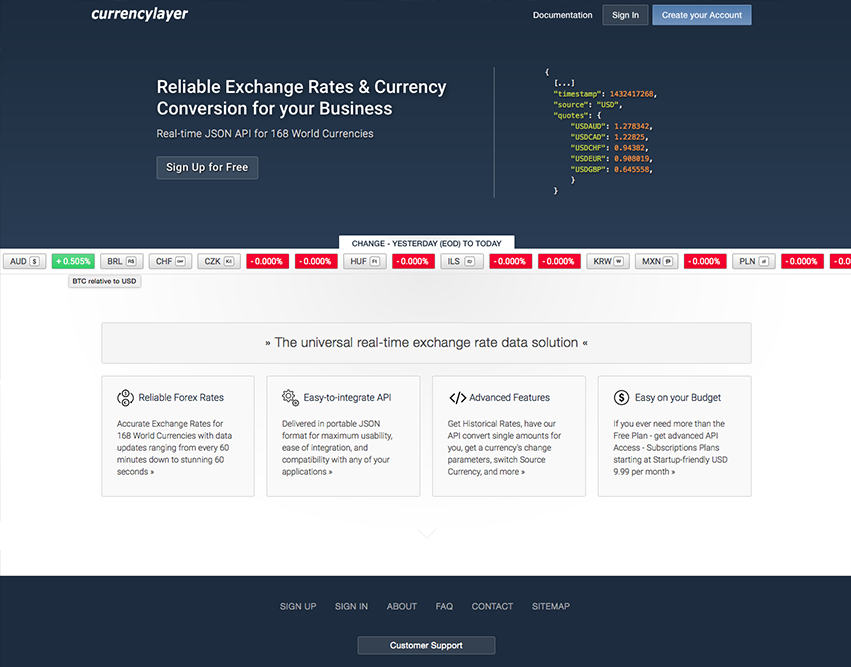
Task: Click the Kč symbol badge next to CZK
Action: pos(228,262)
